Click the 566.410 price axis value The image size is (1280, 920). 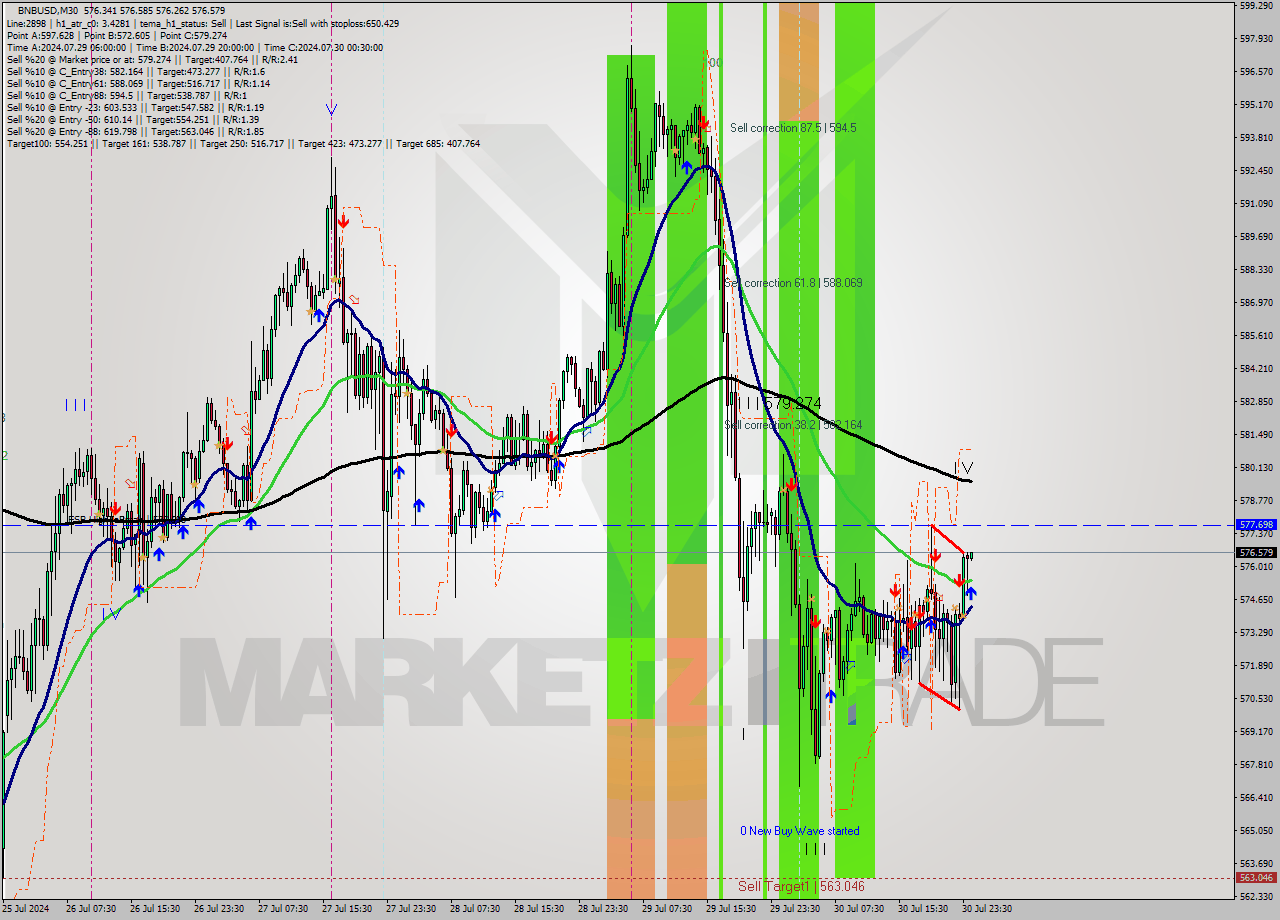(1256, 798)
